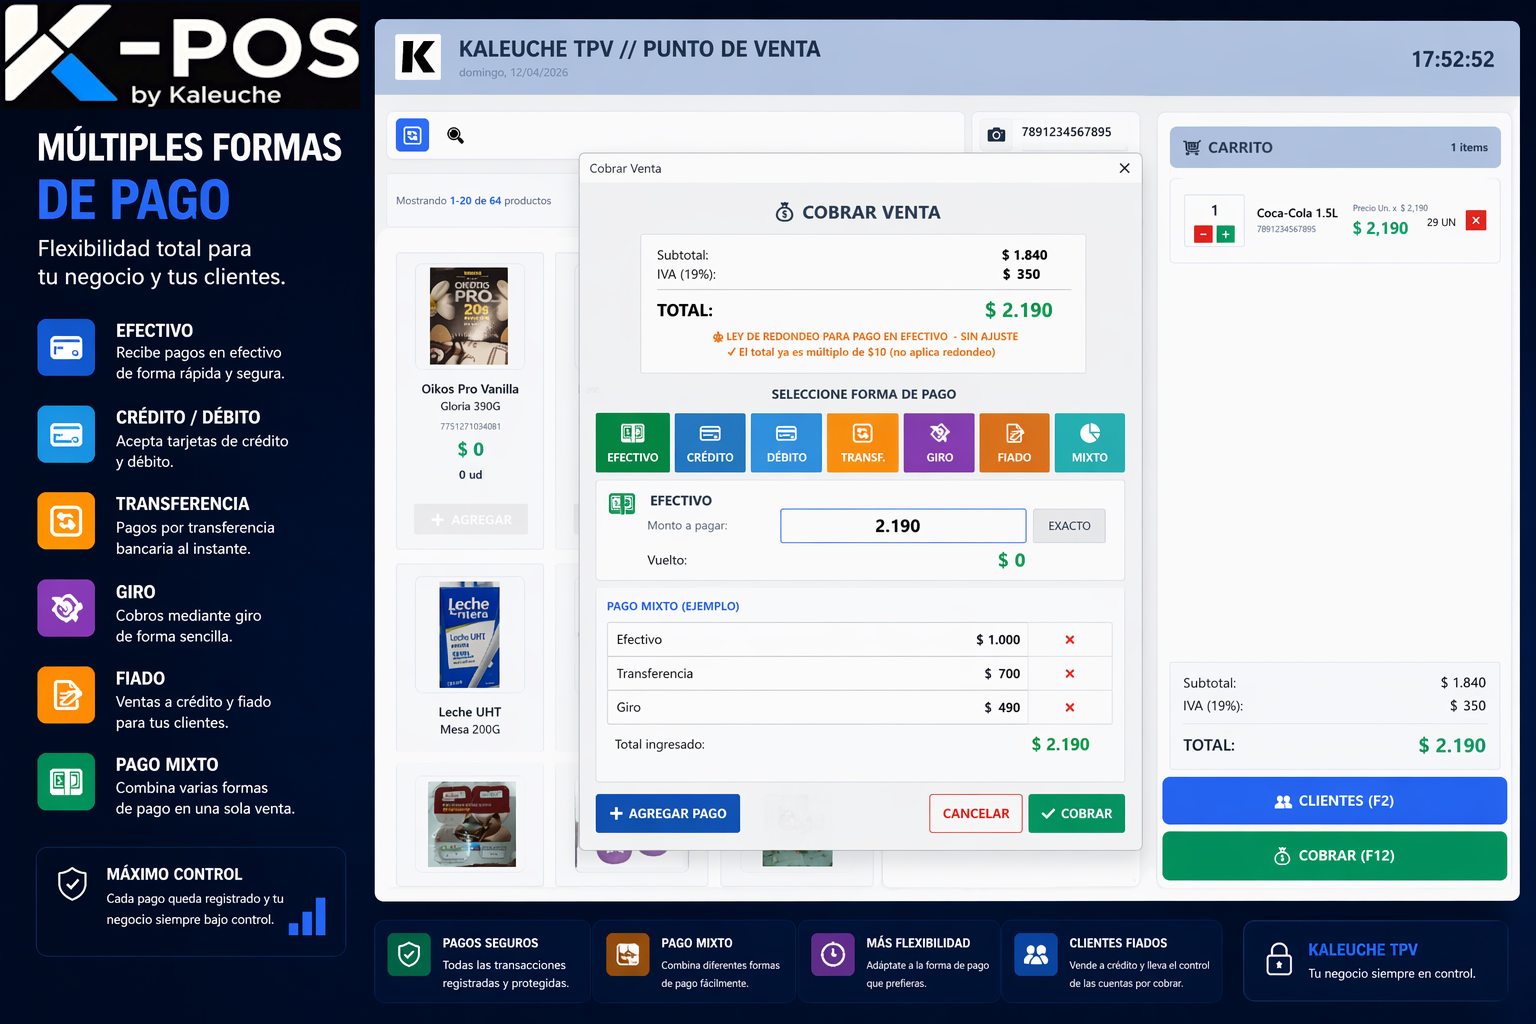Screen dimensions: 1536x1024
Task: Close the Cobrar Venta dialog
Action: coord(1124,168)
